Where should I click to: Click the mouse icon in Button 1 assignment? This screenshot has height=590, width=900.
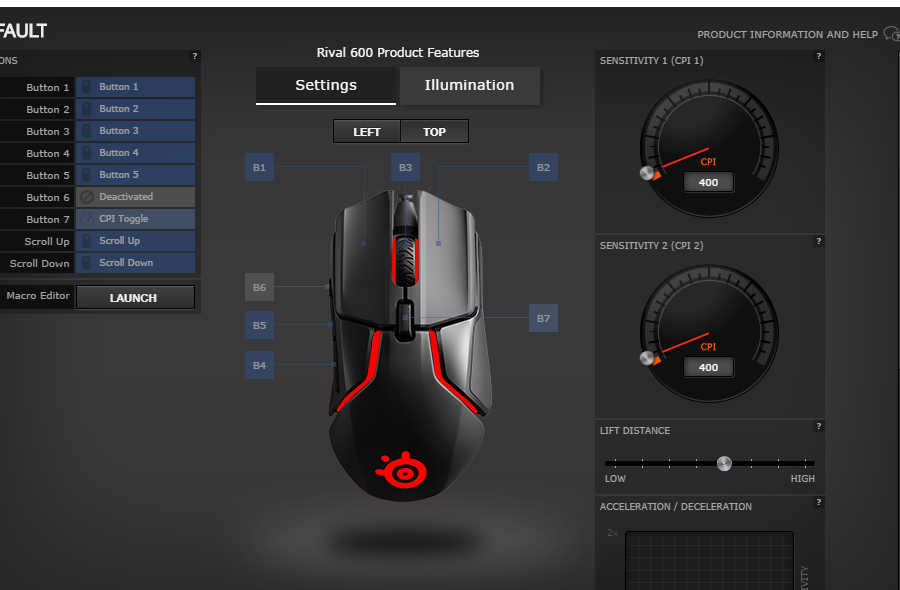pyautogui.click(x=86, y=87)
